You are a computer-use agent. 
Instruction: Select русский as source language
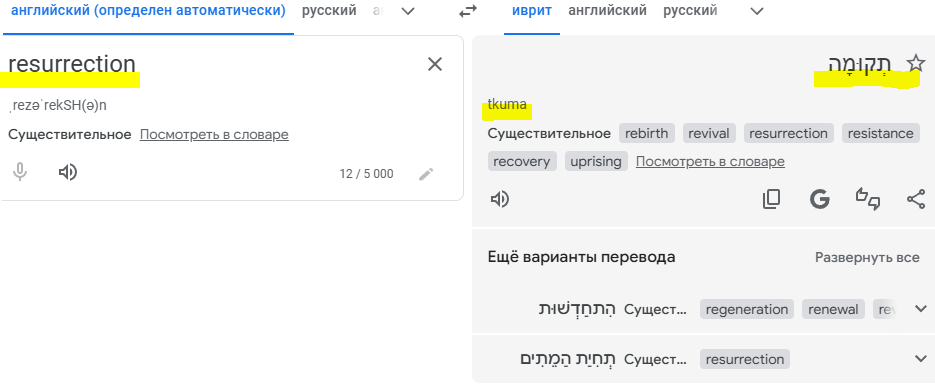(x=329, y=11)
